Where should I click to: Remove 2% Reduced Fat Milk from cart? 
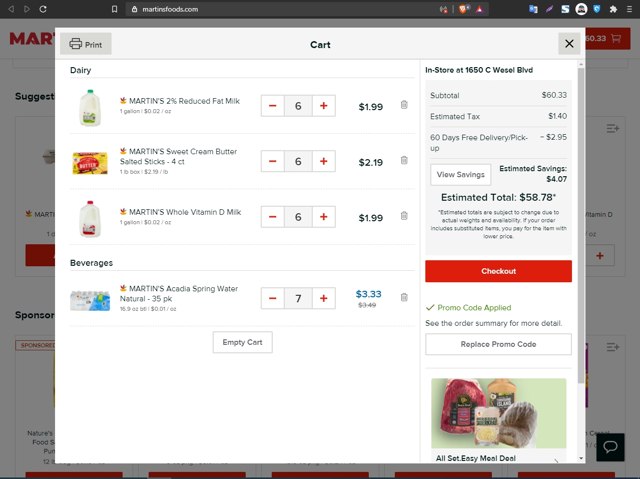(x=404, y=105)
